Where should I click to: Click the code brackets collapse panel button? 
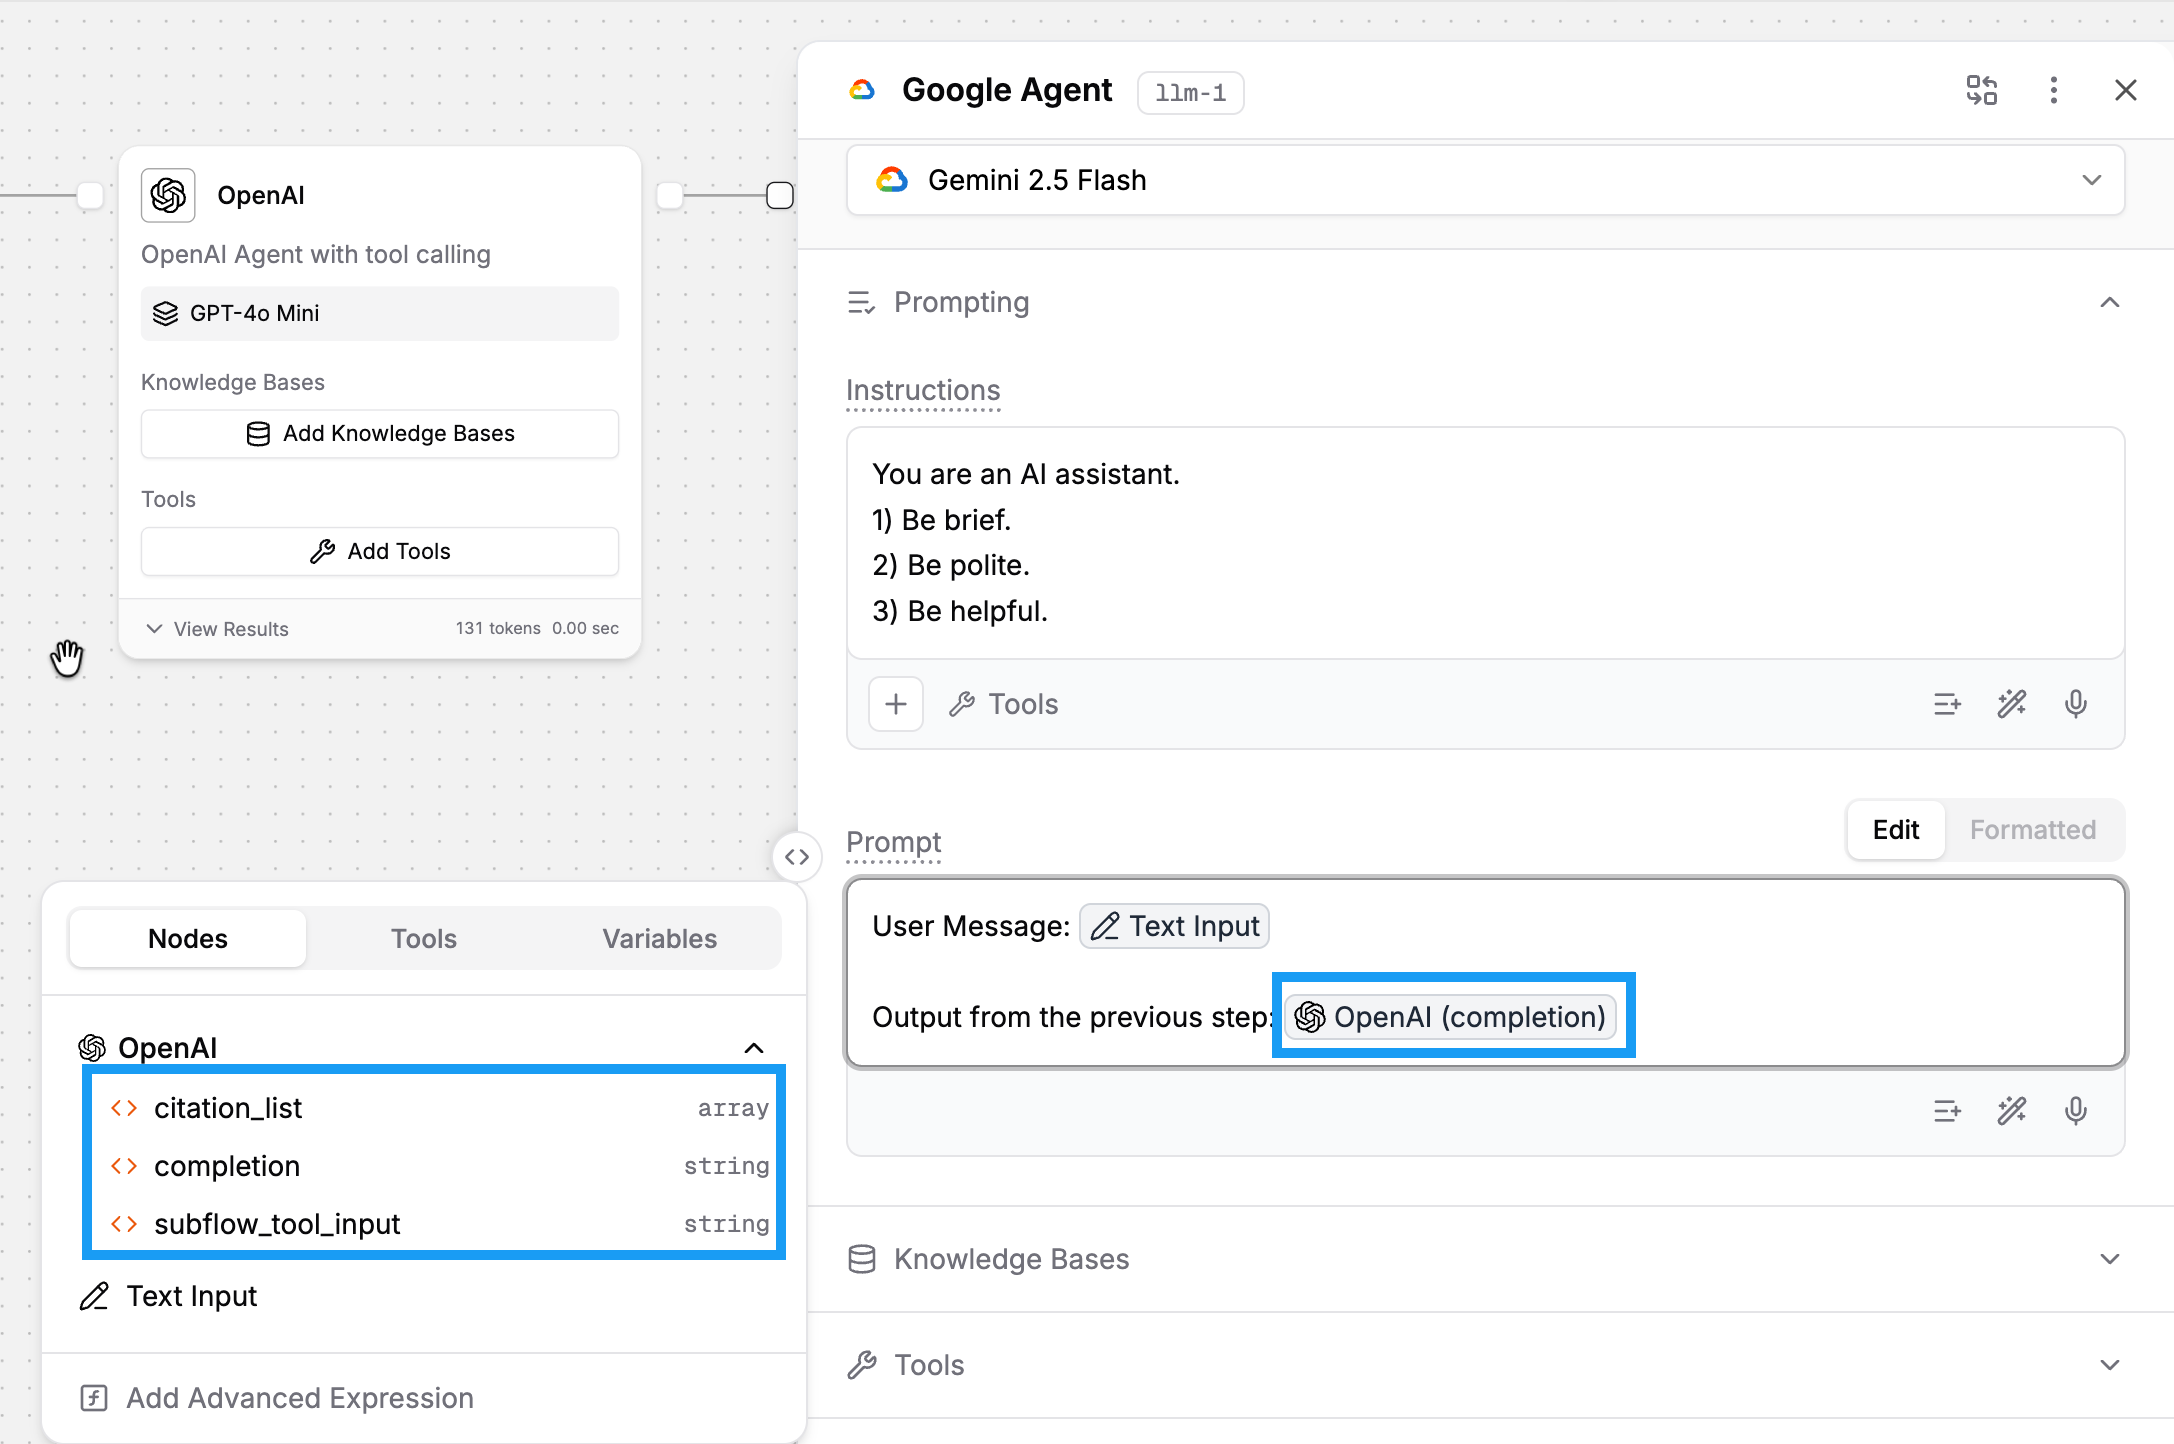pyautogui.click(x=796, y=857)
